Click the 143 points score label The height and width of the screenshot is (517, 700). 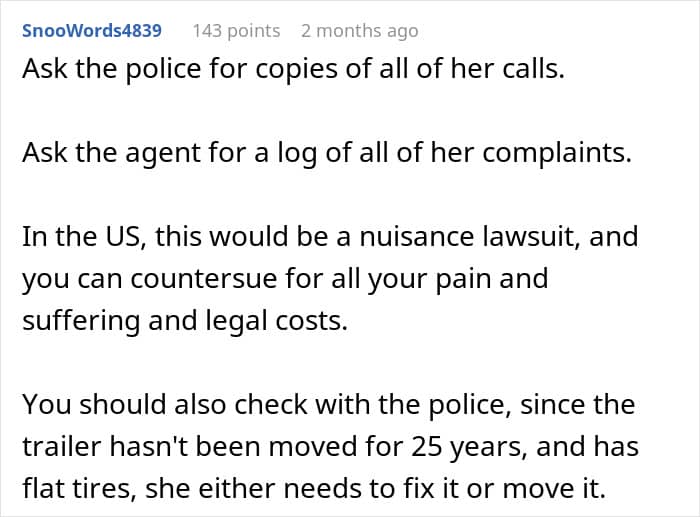point(236,31)
